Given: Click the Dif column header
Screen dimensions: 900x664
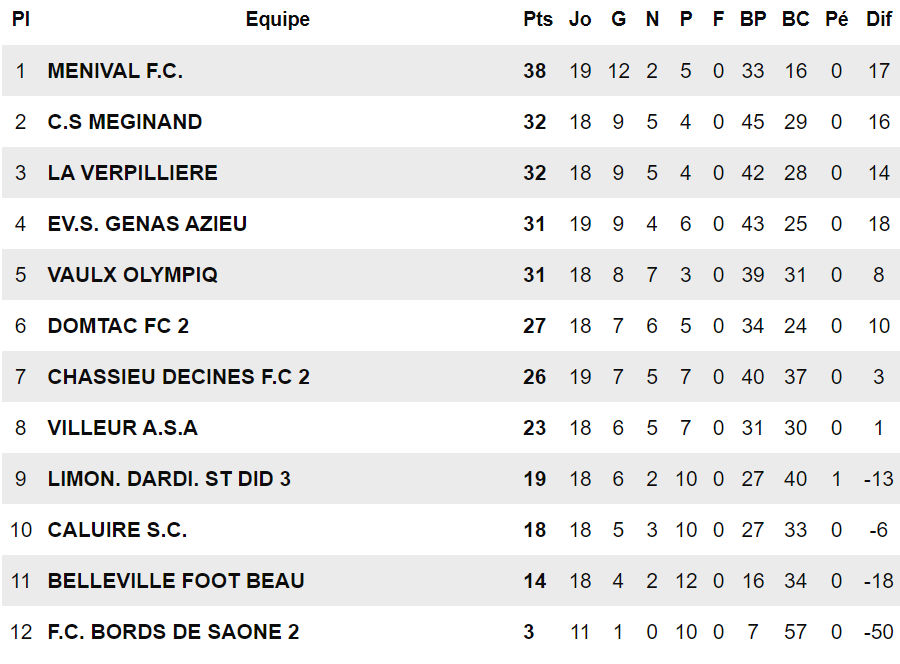Looking at the screenshot, I should point(879,19).
